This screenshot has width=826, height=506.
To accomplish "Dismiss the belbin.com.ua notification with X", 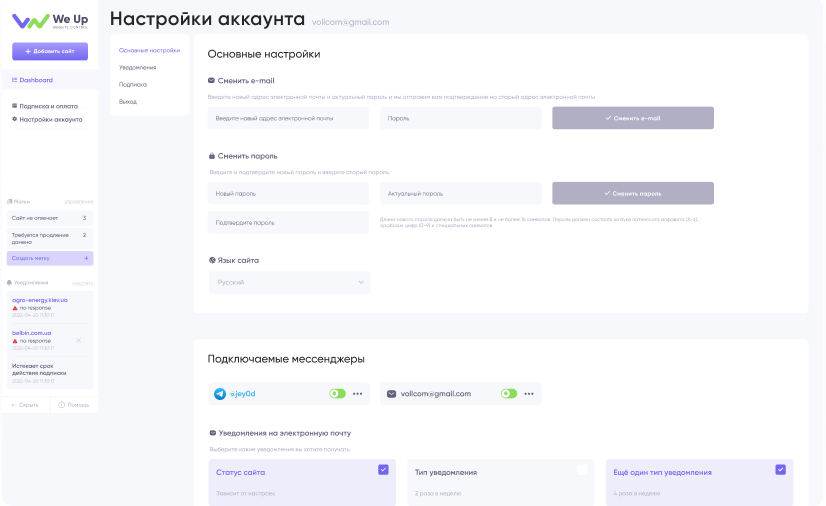I will pyautogui.click(x=79, y=340).
